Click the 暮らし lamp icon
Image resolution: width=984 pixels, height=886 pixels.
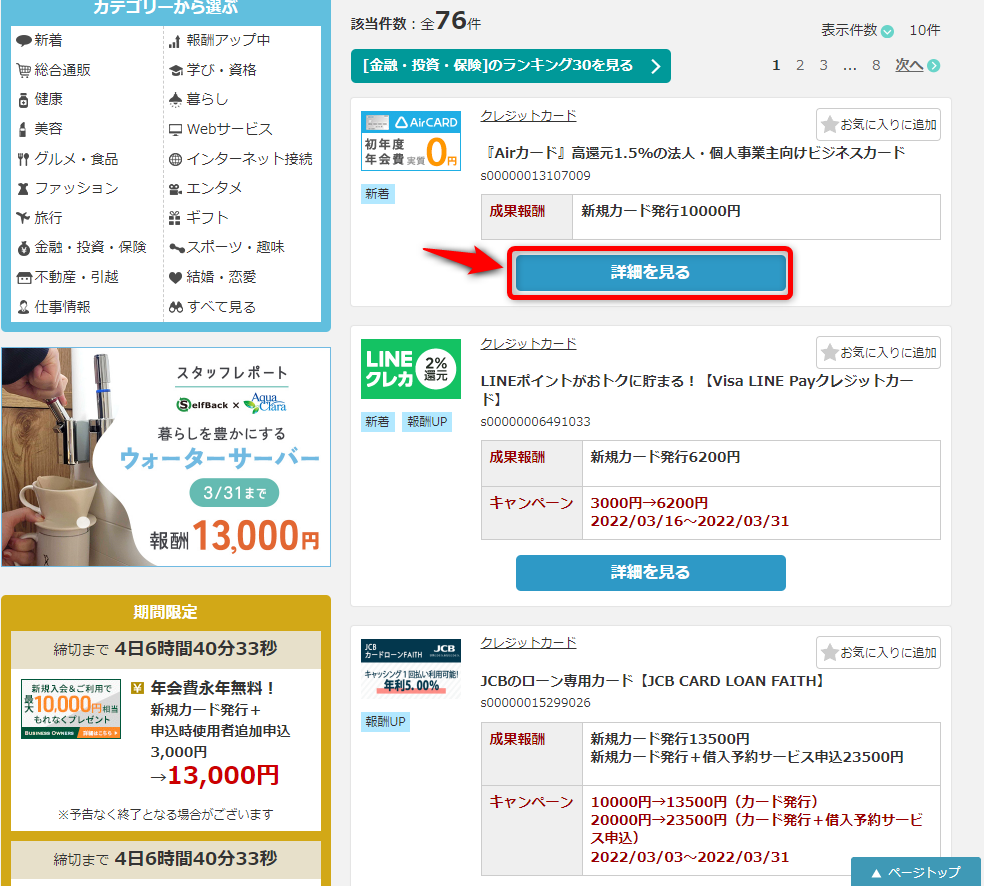point(176,100)
